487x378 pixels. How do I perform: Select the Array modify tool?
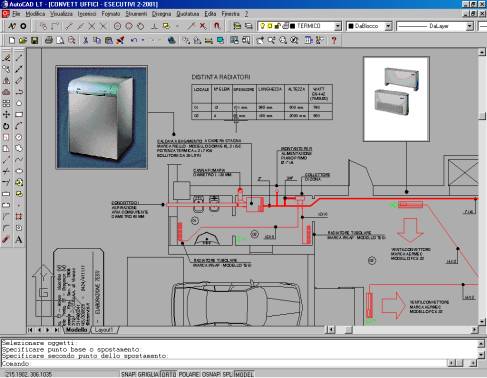click(x=6, y=103)
